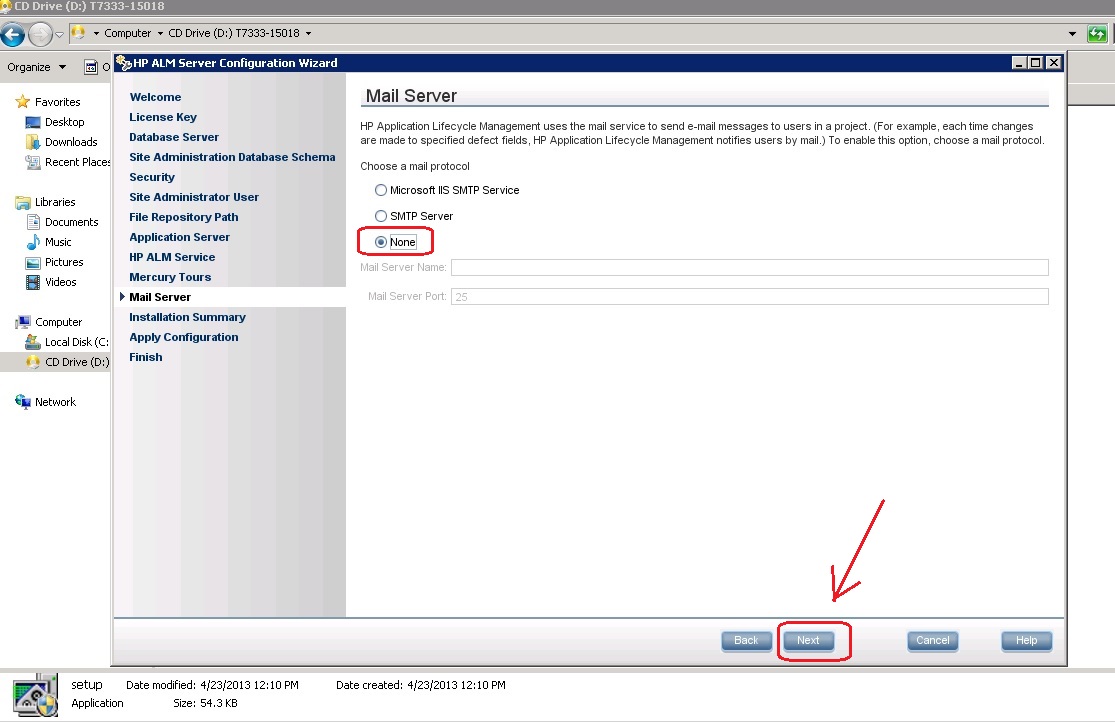Viewport: 1115px width, 723px height.
Task: Click the Videos library icon
Action: pyautogui.click(x=33, y=282)
